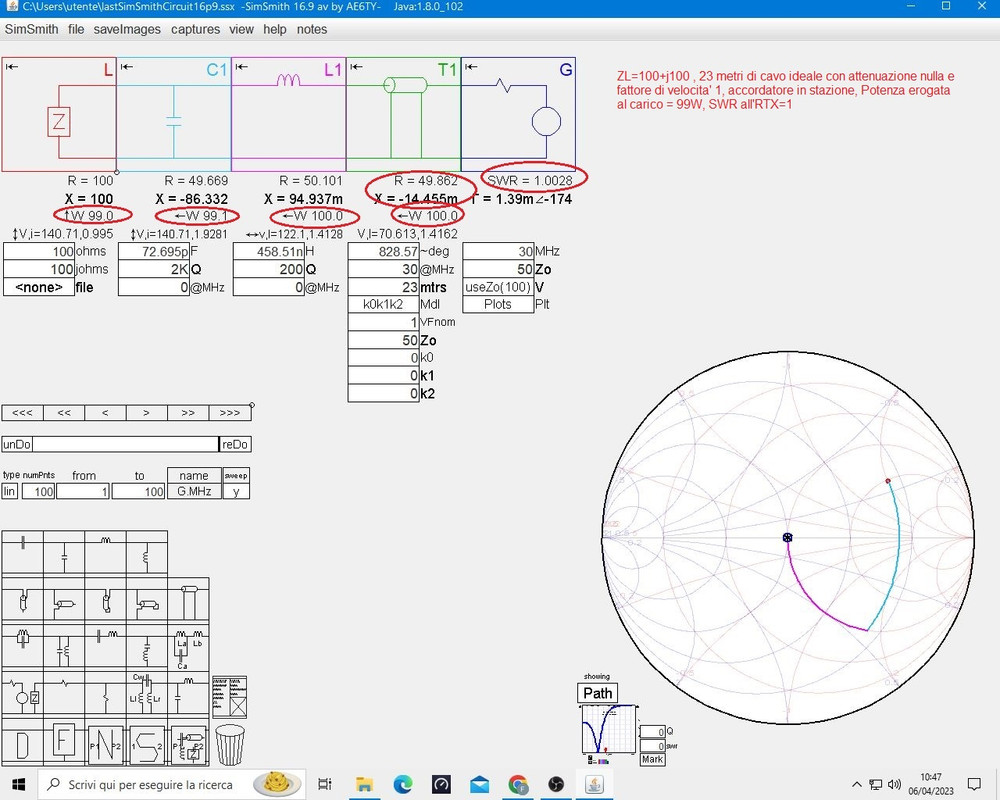The width and height of the screenshot is (1000, 800).
Task: Select the series parallel-LC tank component
Action: tap(23, 647)
